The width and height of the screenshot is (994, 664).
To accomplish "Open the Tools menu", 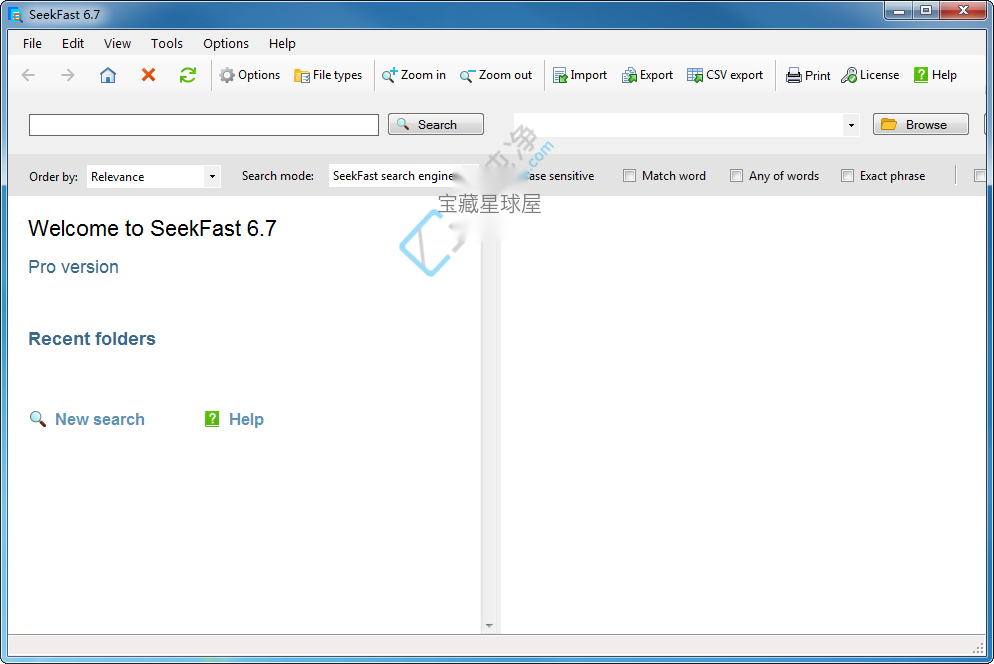I will click(167, 43).
